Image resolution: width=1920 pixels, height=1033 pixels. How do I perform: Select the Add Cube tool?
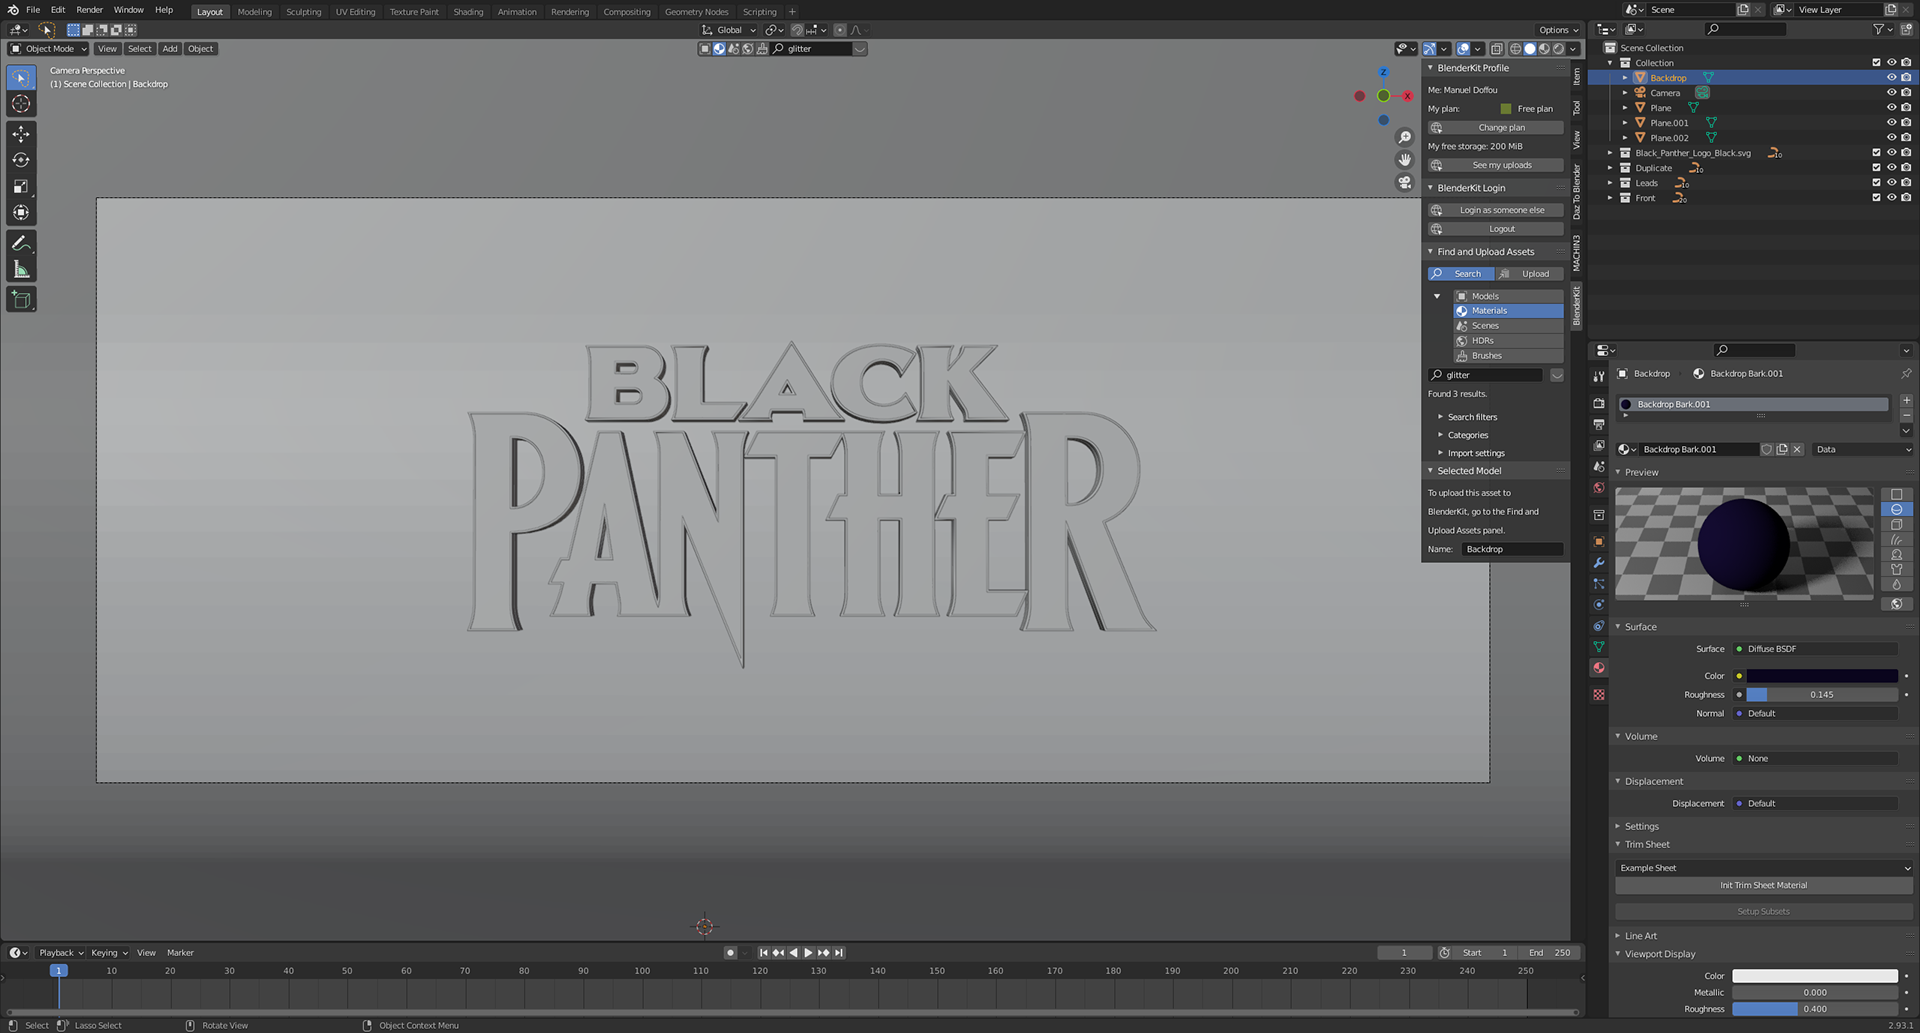(x=21, y=299)
